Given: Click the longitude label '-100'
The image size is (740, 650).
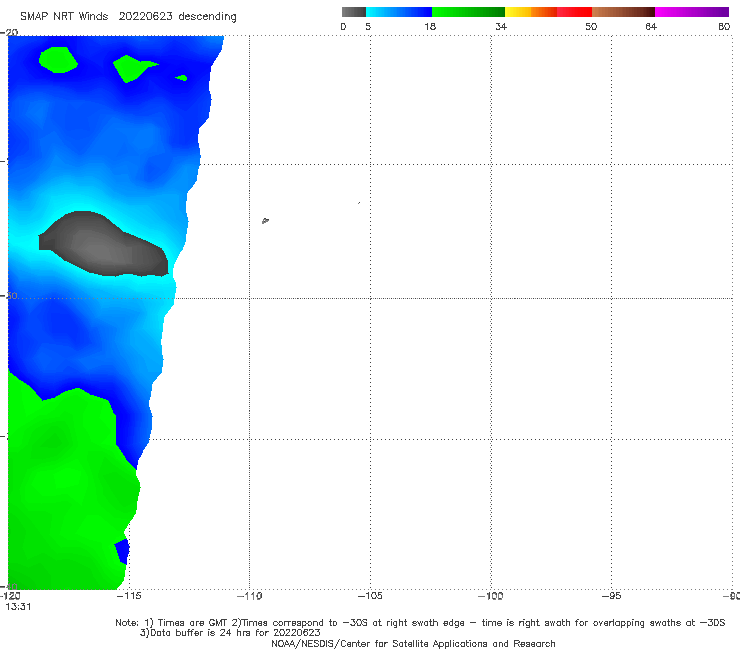Looking at the screenshot, I should pyautogui.click(x=491, y=596).
